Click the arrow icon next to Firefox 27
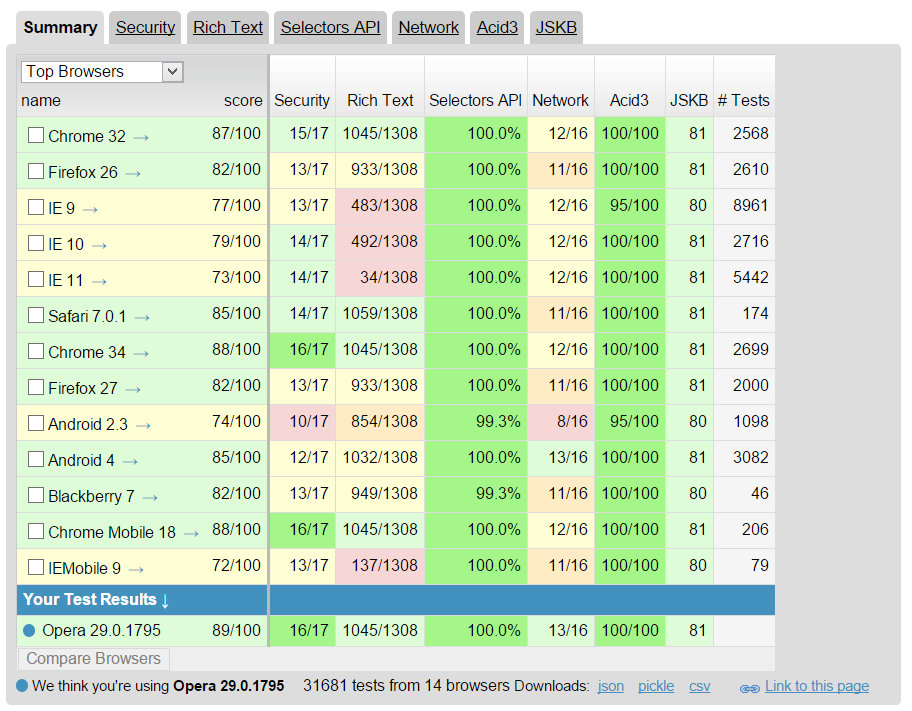Viewport: 912px width, 711px height. click(x=133, y=390)
